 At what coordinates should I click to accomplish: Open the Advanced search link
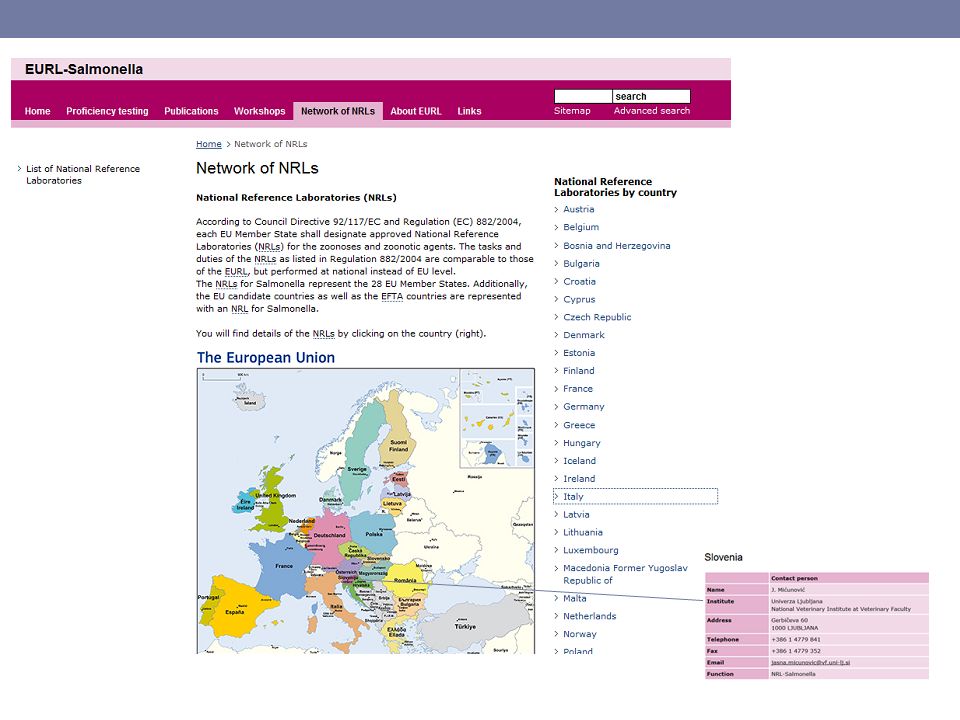[x=651, y=111]
